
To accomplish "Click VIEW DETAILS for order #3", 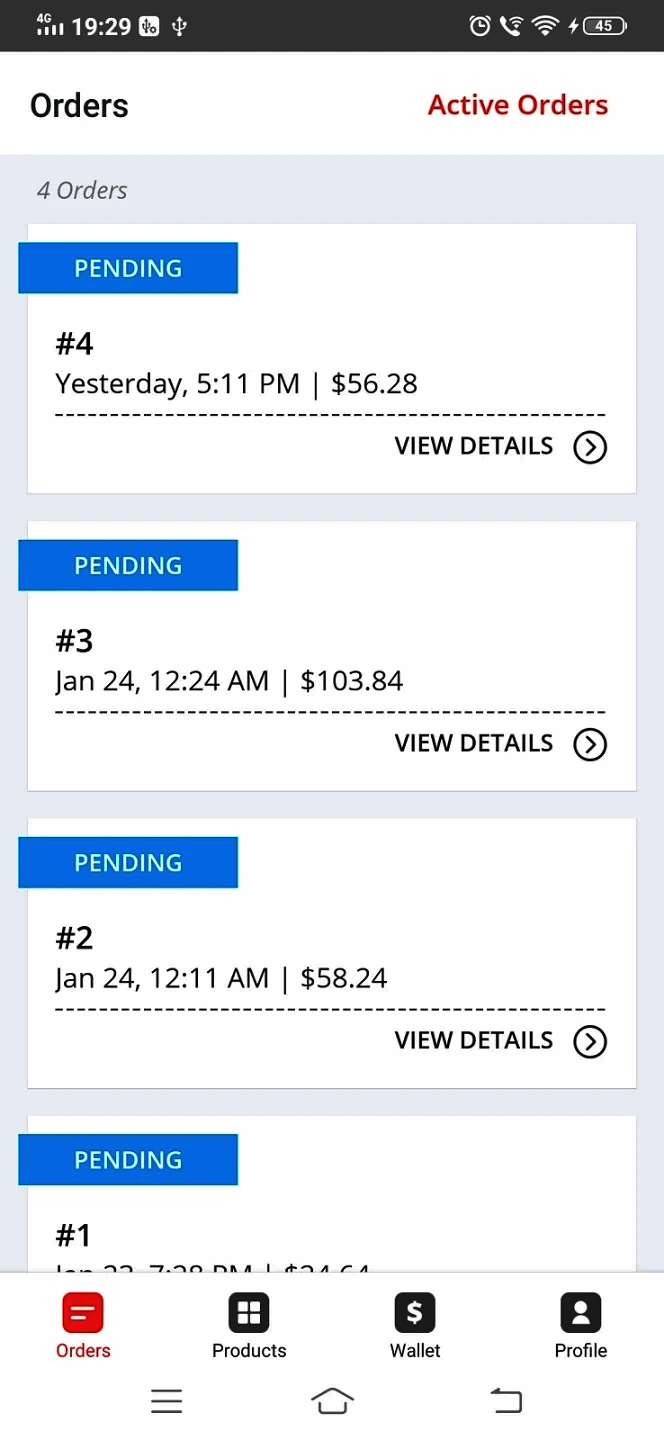I will click(x=474, y=743).
